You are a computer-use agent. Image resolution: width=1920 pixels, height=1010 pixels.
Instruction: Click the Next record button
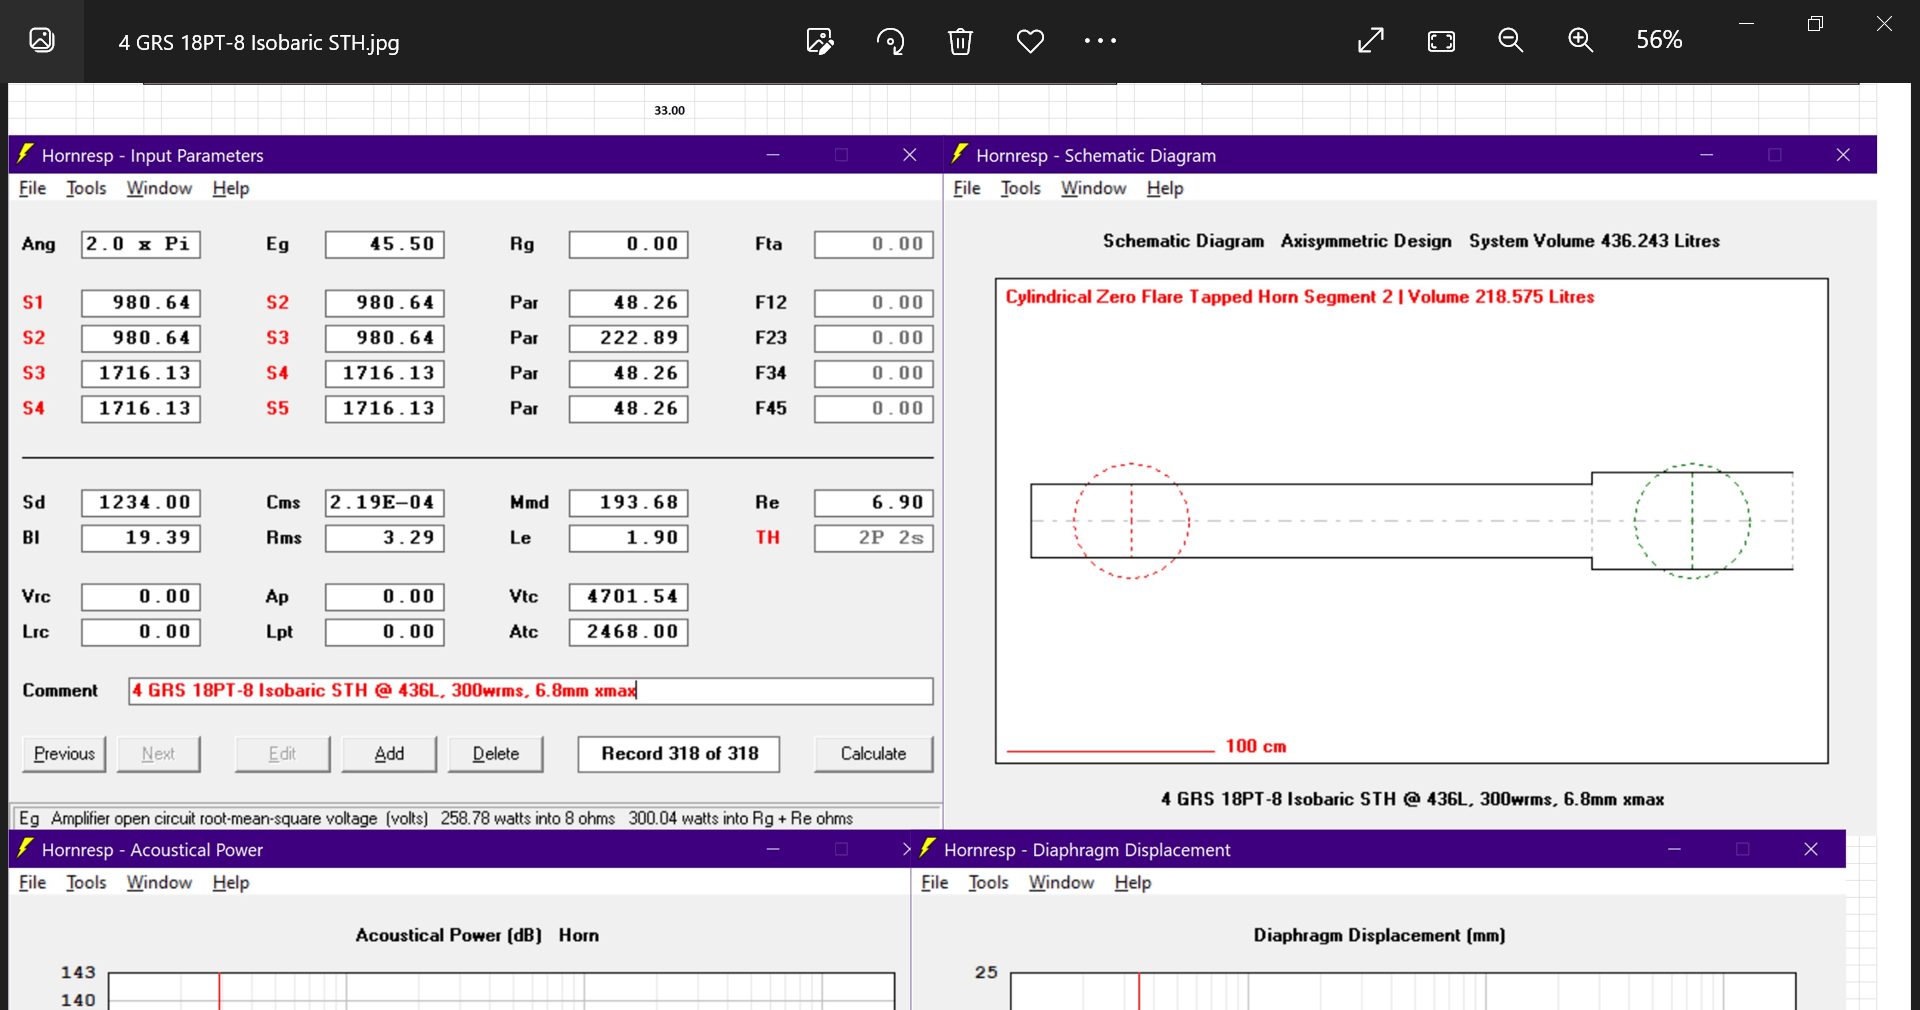pyautogui.click(x=158, y=754)
